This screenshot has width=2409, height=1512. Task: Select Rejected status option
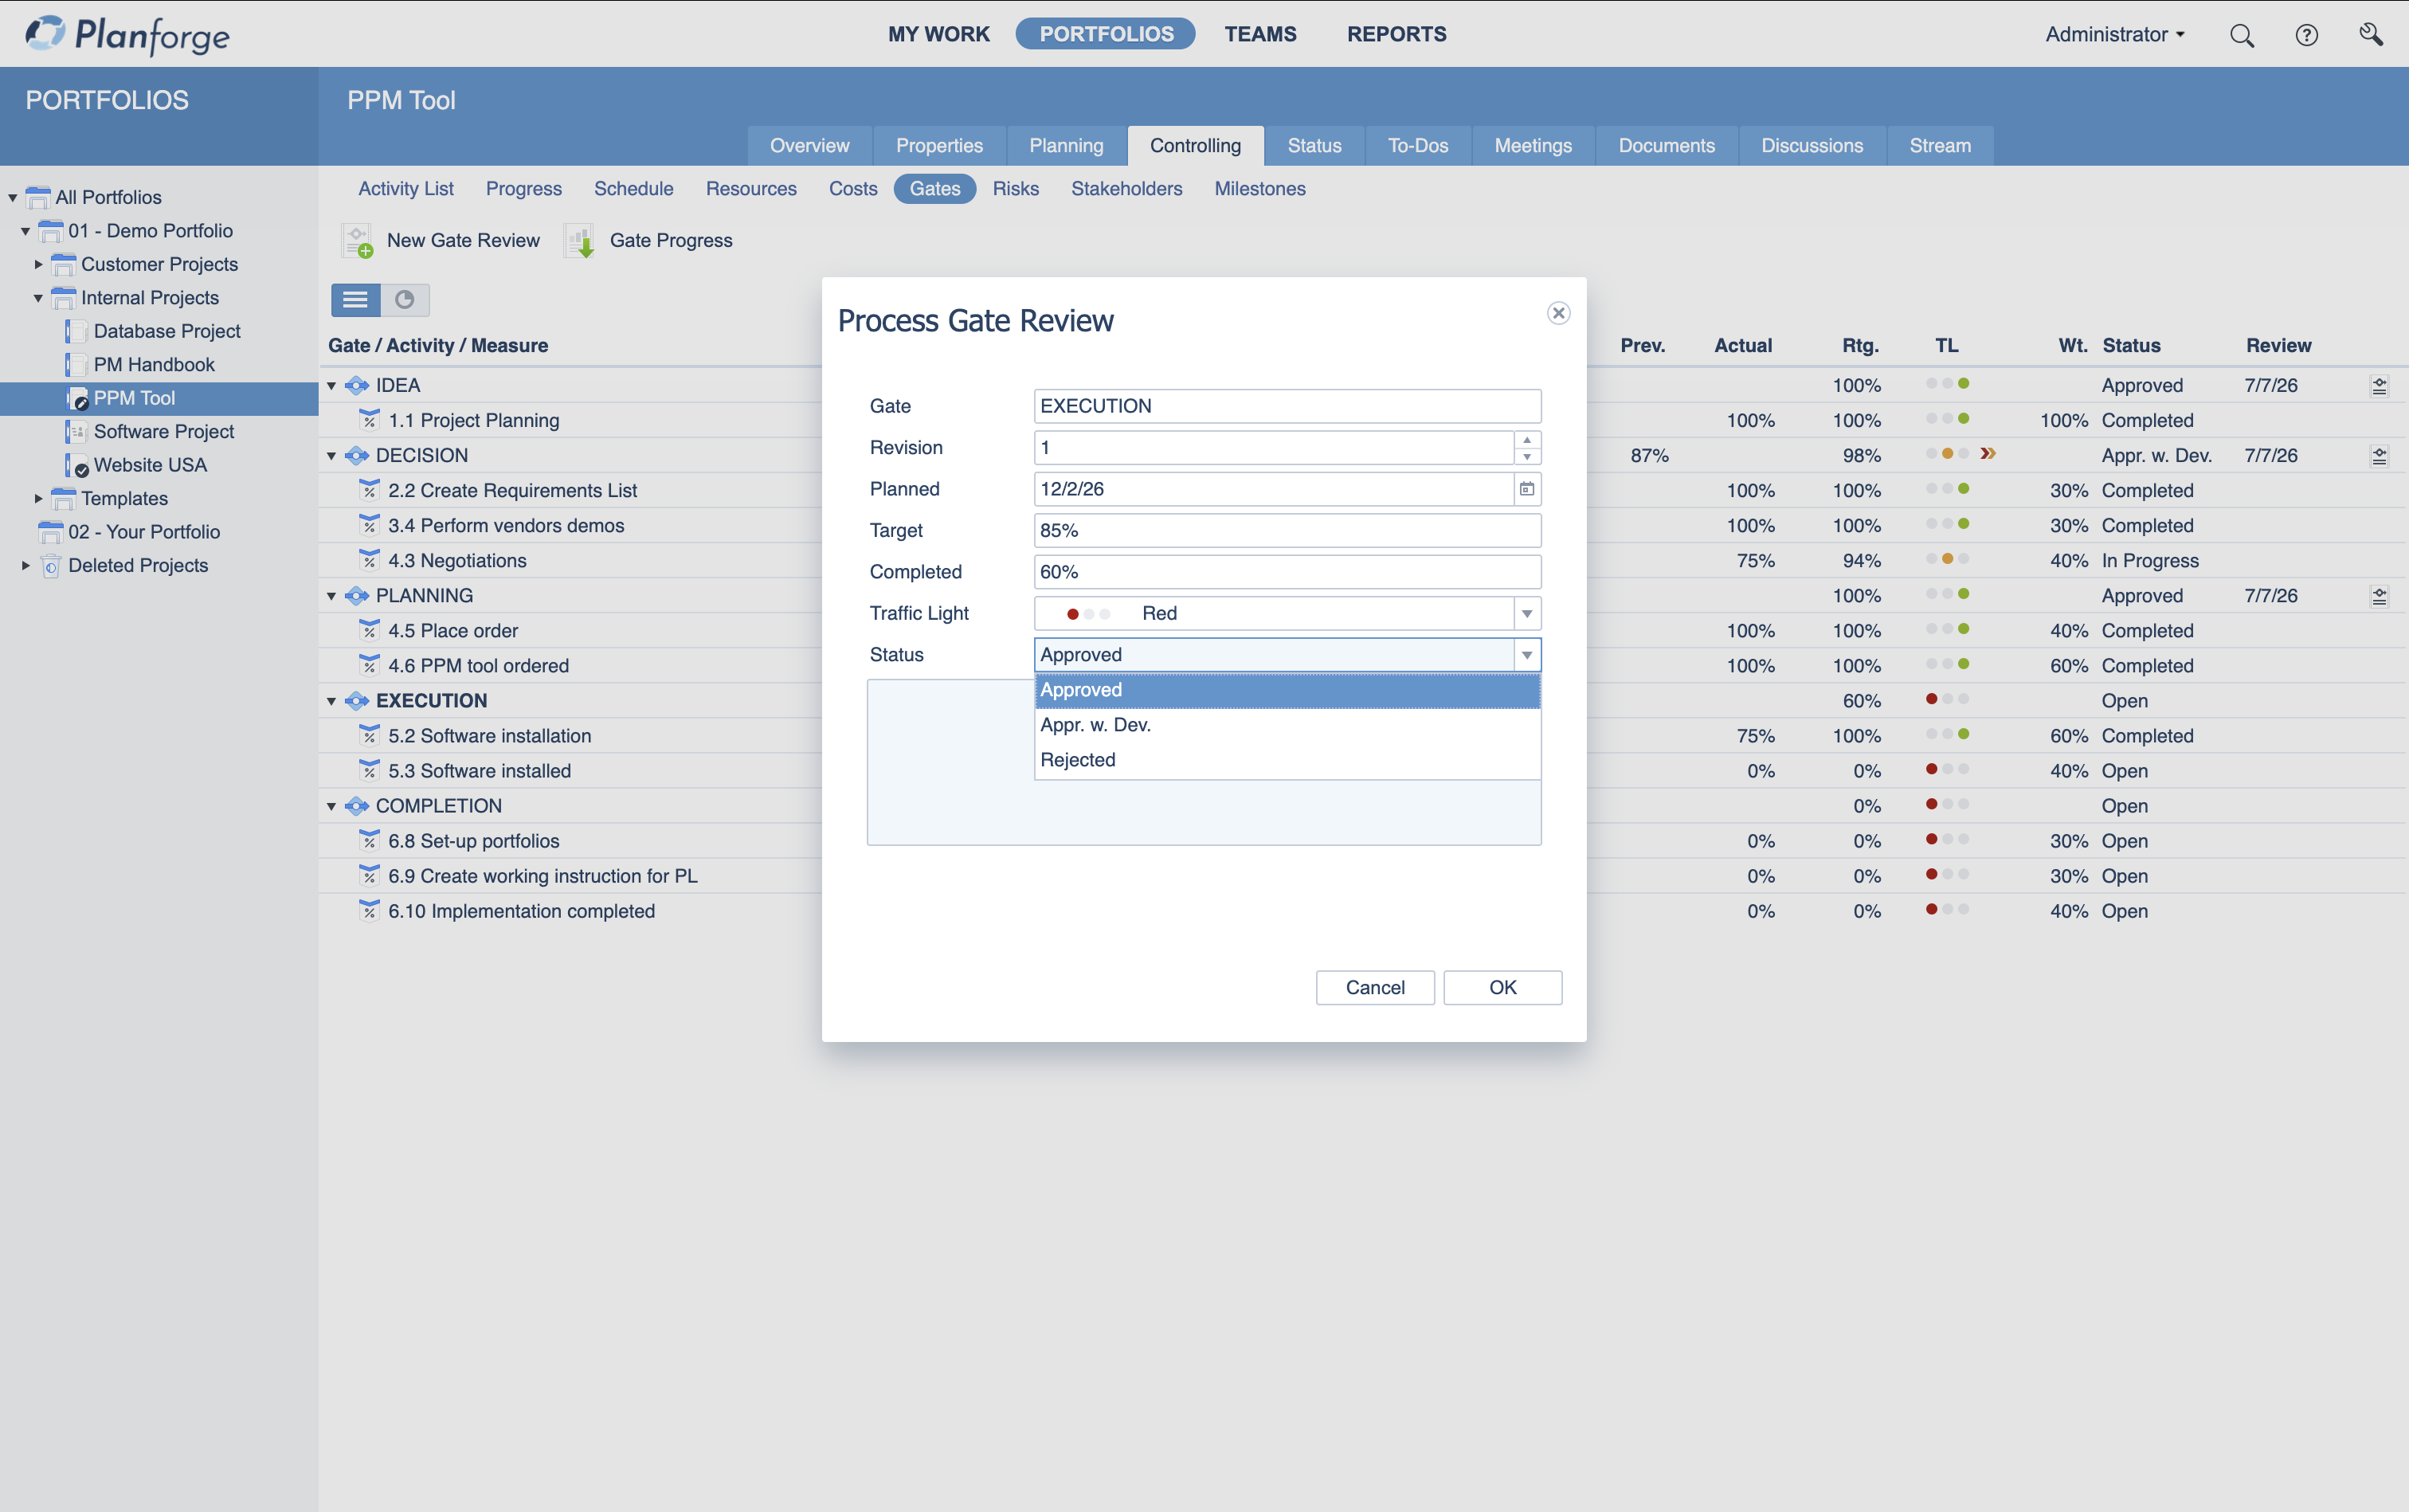1287,760
